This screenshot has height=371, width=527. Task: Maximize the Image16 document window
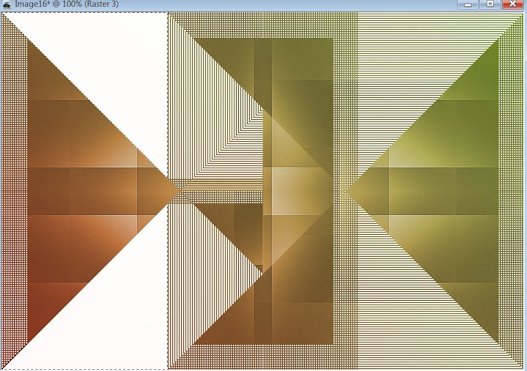[x=490, y=4]
